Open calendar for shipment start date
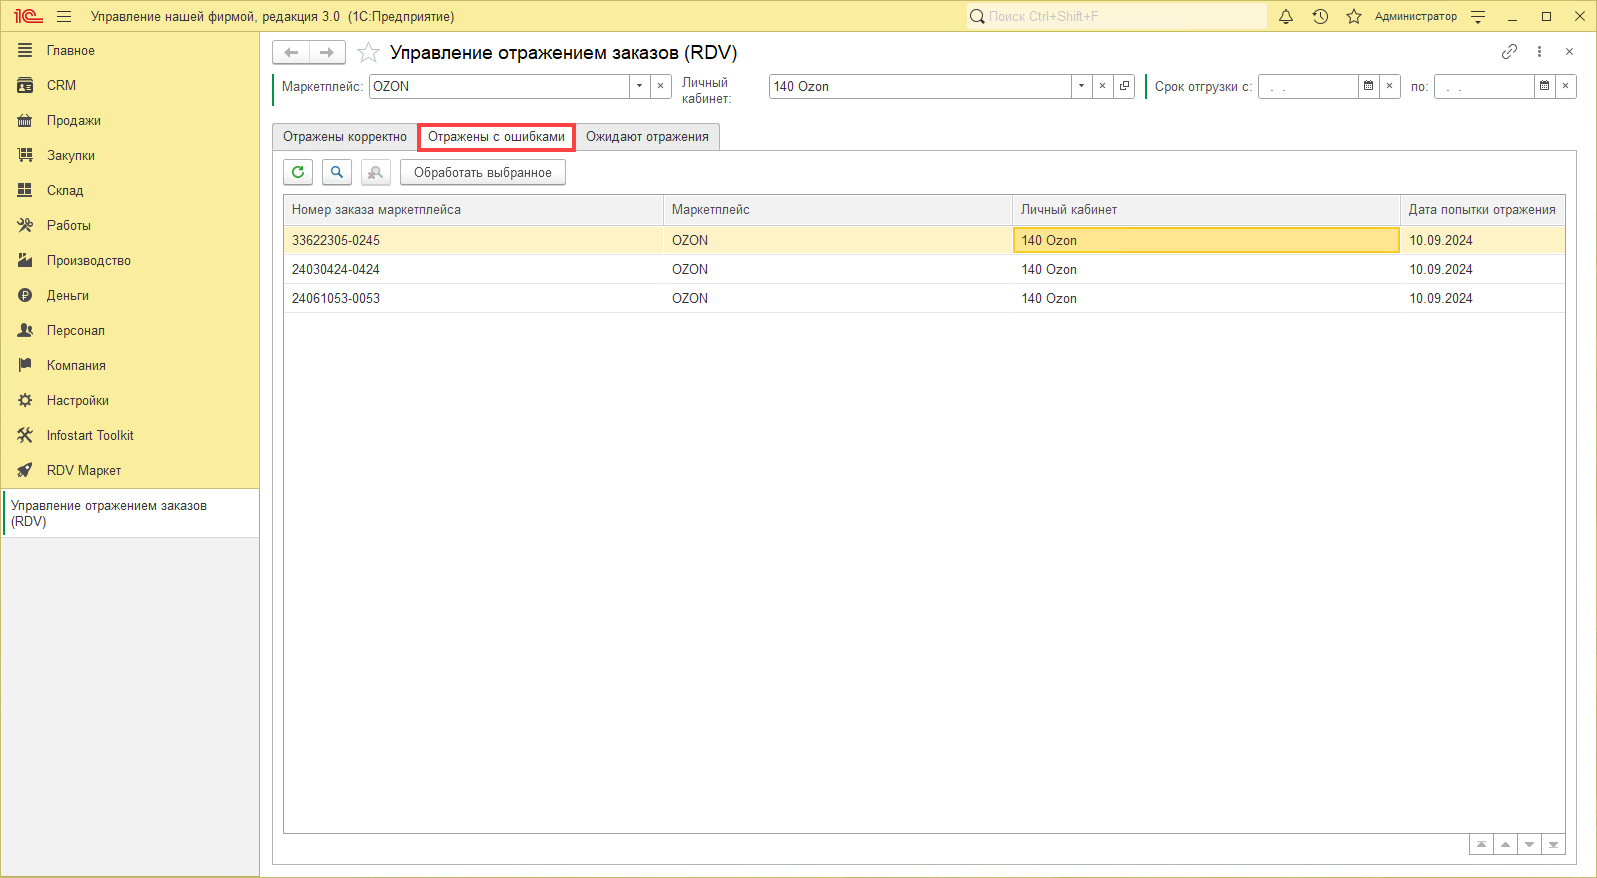The height and width of the screenshot is (878, 1597). [1368, 86]
